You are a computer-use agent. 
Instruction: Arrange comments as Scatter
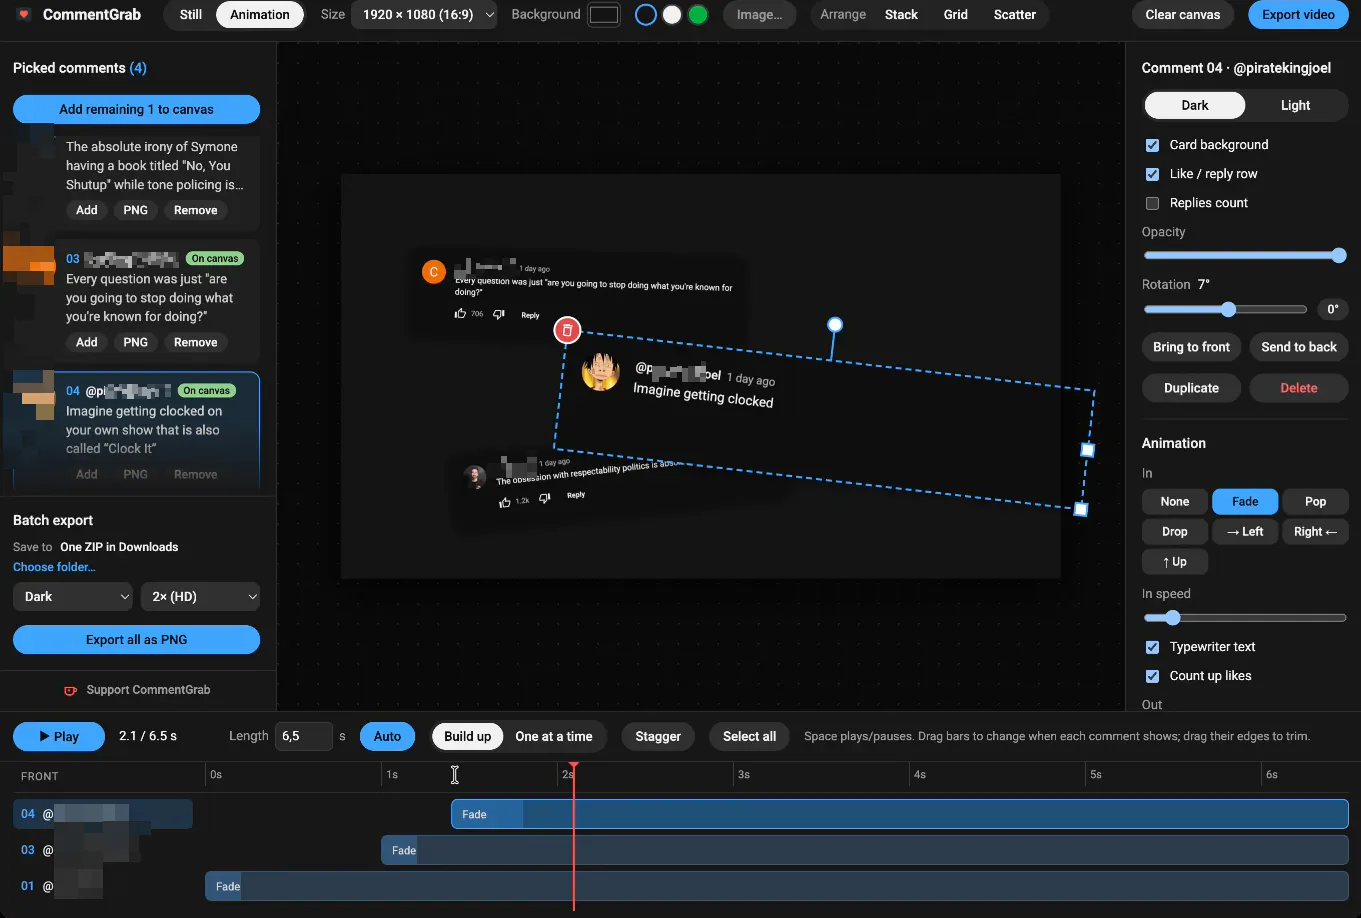pyautogui.click(x=1015, y=15)
